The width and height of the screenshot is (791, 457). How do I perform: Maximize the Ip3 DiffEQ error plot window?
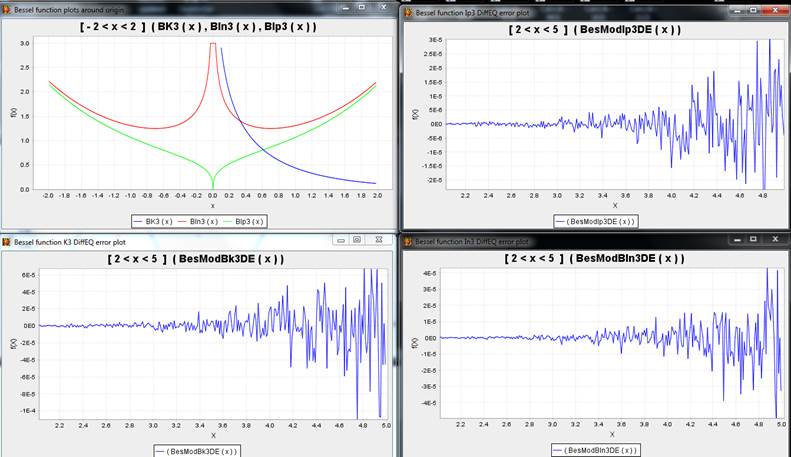click(753, 10)
